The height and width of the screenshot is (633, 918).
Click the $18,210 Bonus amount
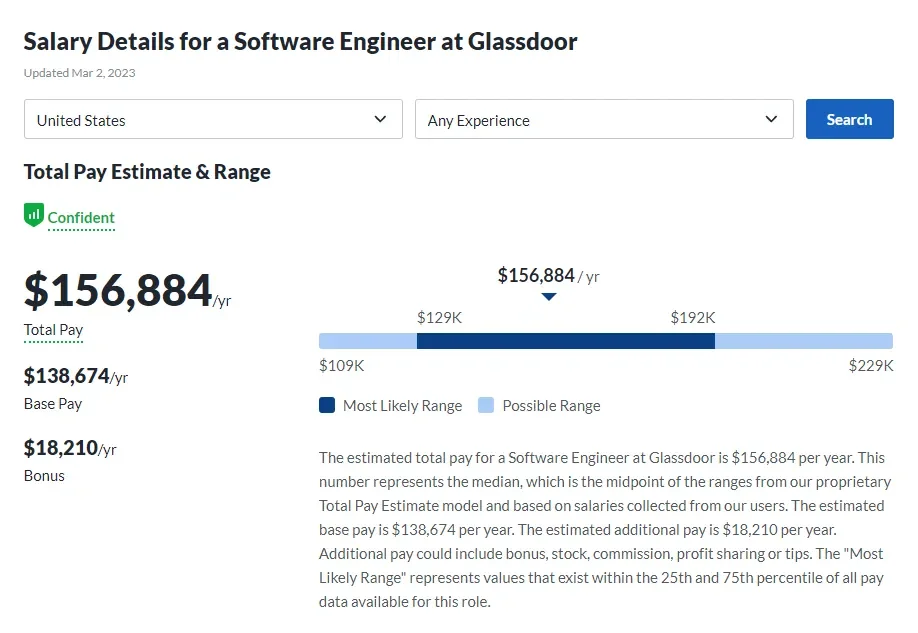(60, 448)
